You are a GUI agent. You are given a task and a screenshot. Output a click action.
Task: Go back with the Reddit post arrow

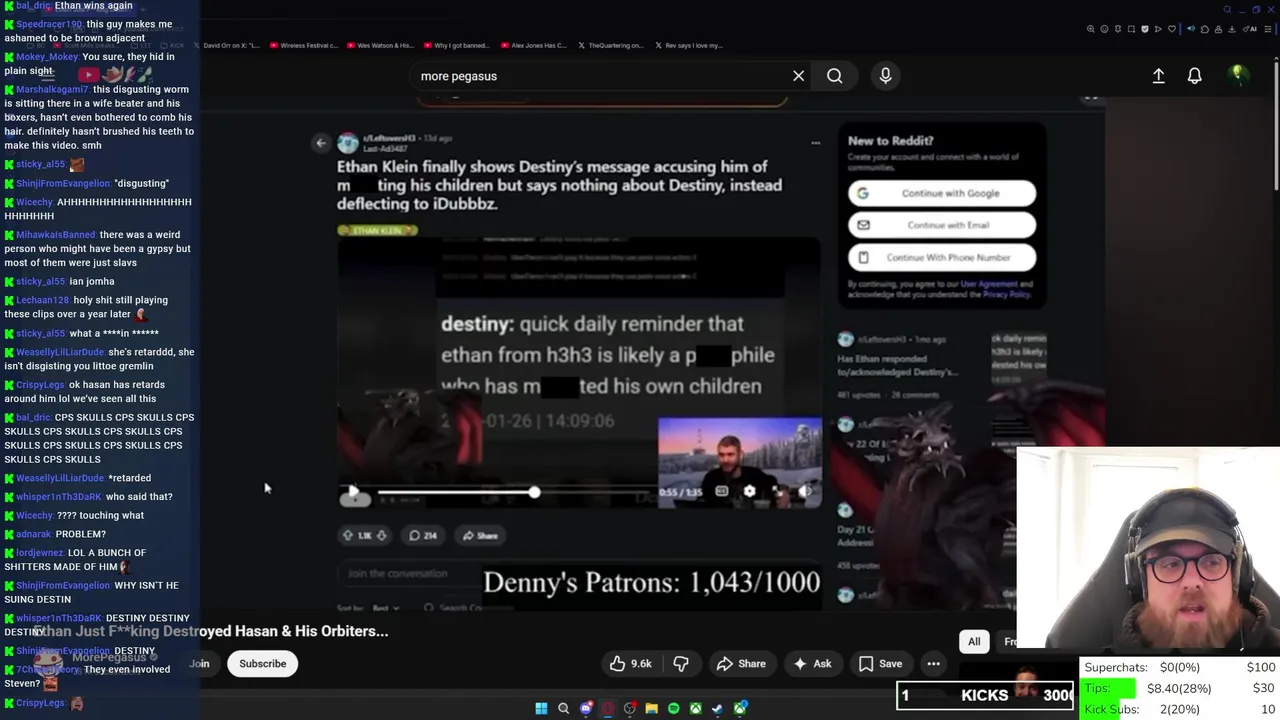(320, 143)
